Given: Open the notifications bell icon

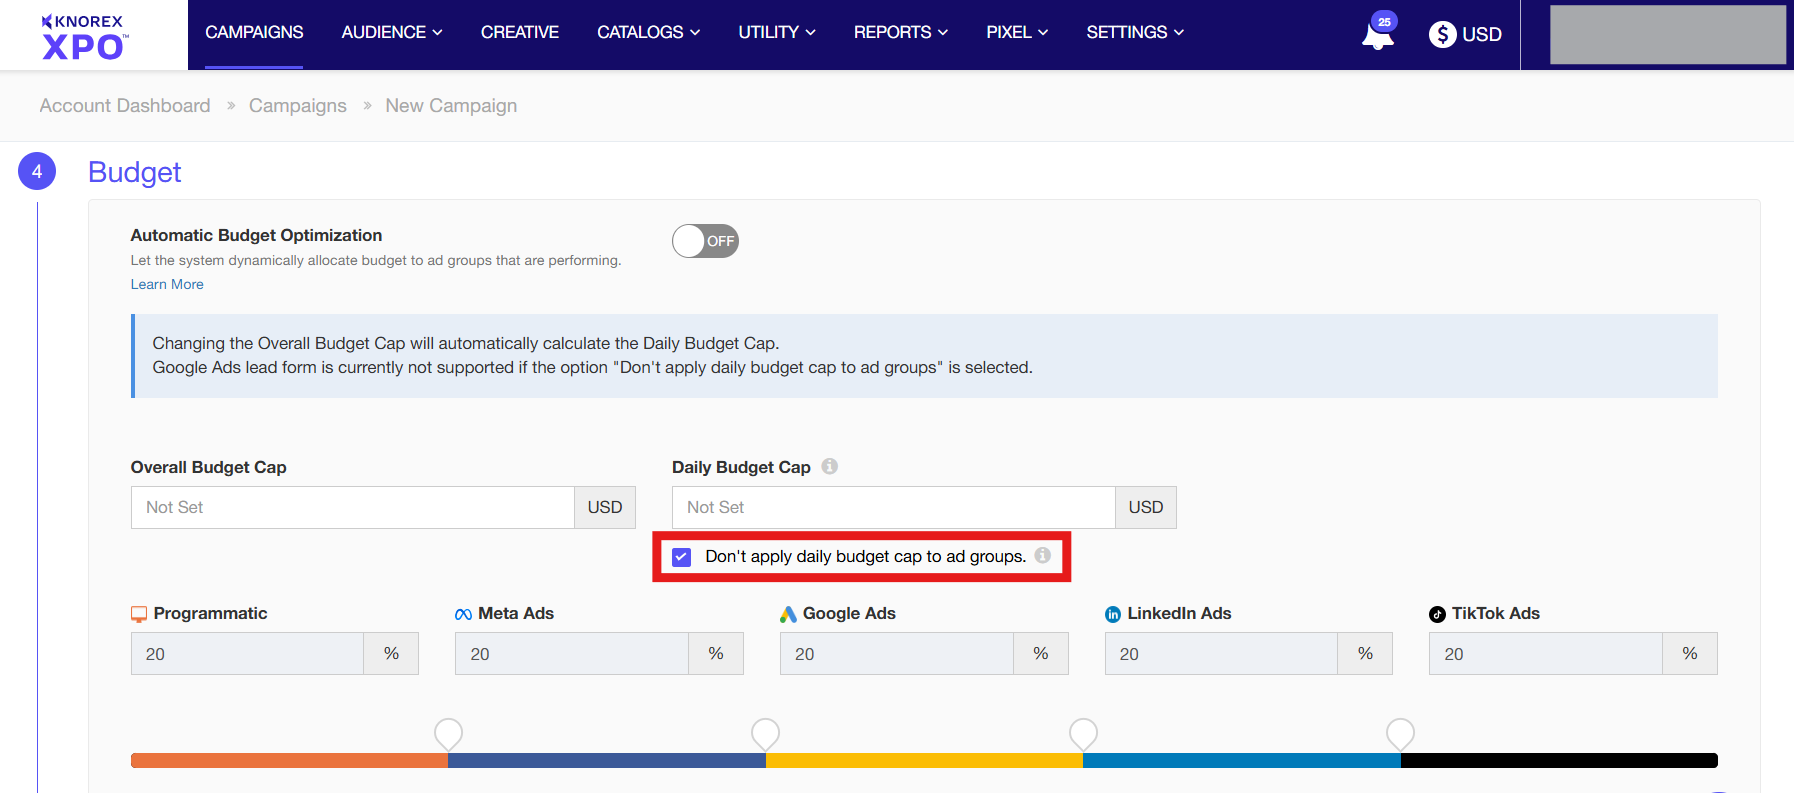Looking at the screenshot, I should click(x=1377, y=36).
